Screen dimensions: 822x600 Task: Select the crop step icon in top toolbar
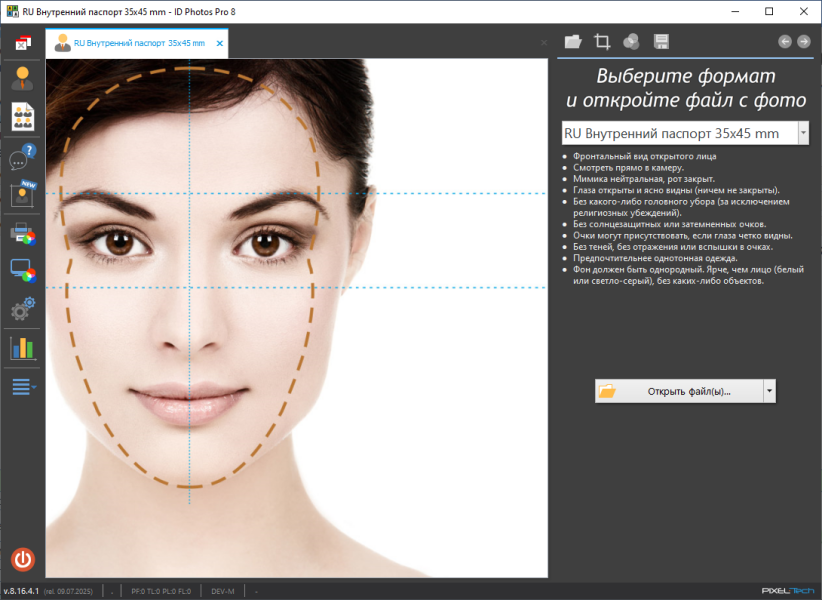(x=602, y=41)
